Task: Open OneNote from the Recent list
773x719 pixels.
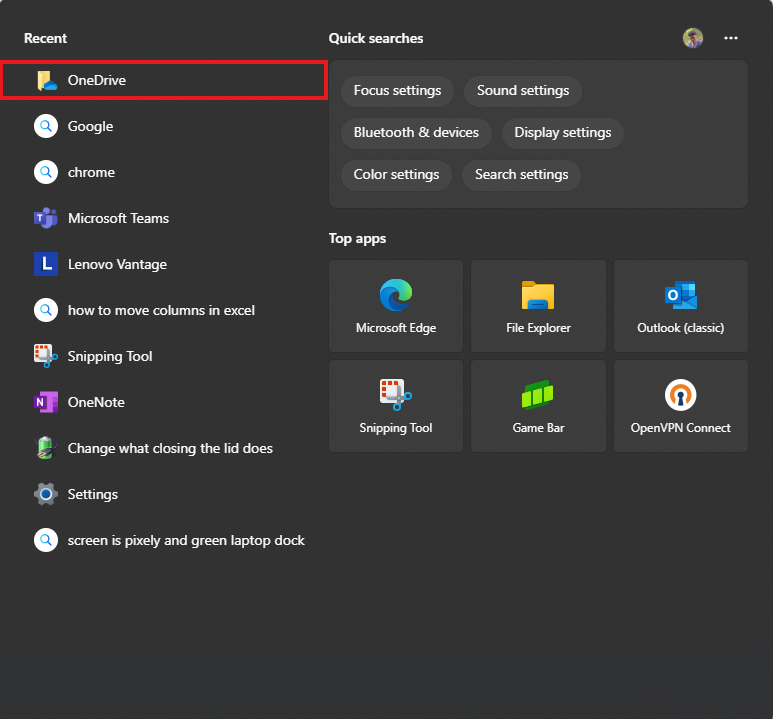Action: pyautogui.click(x=96, y=402)
